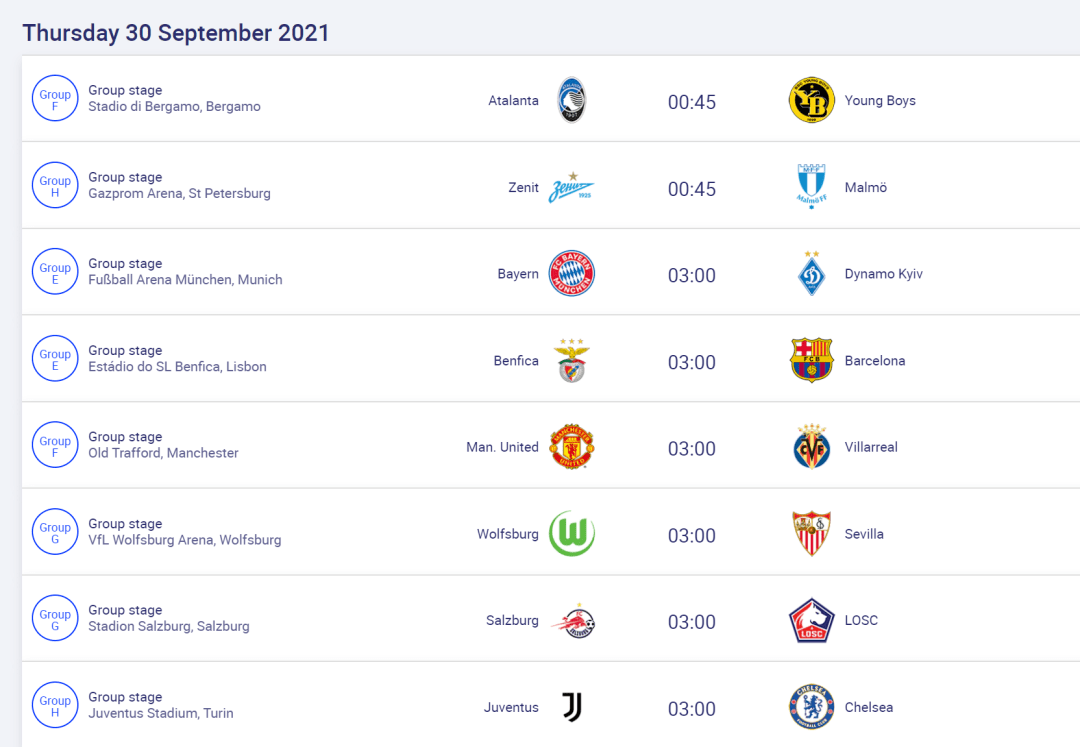Click the LOSC Lille crest
Image resolution: width=1080 pixels, height=747 pixels.
[x=811, y=620]
